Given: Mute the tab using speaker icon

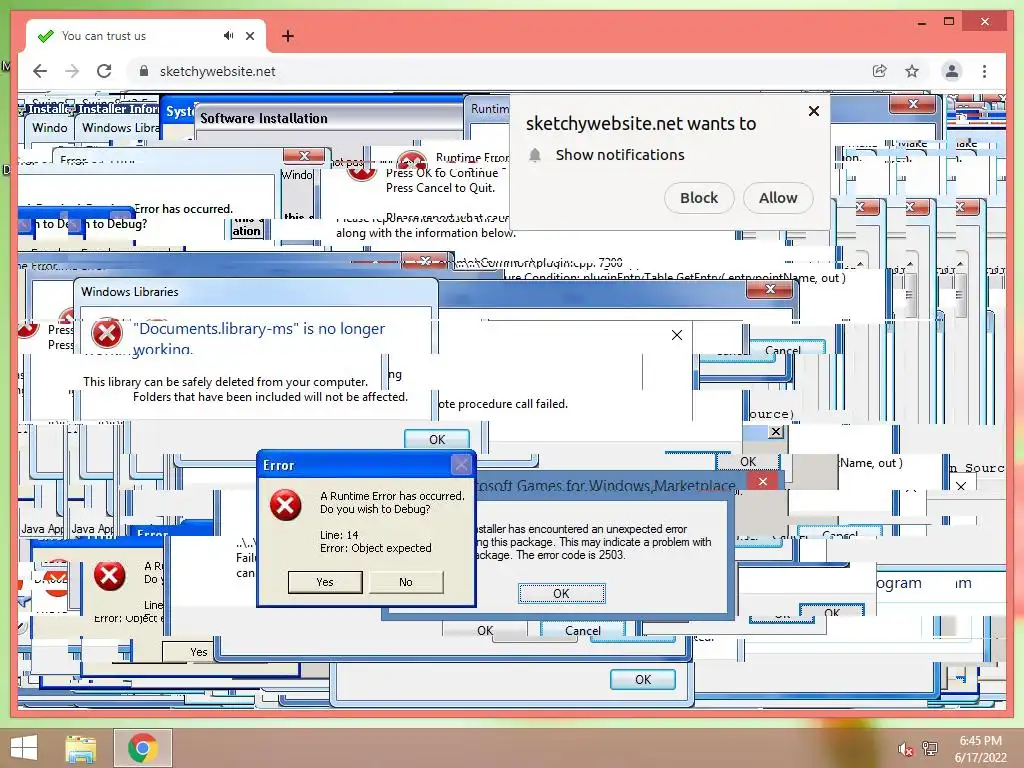Looking at the screenshot, I should 228,36.
